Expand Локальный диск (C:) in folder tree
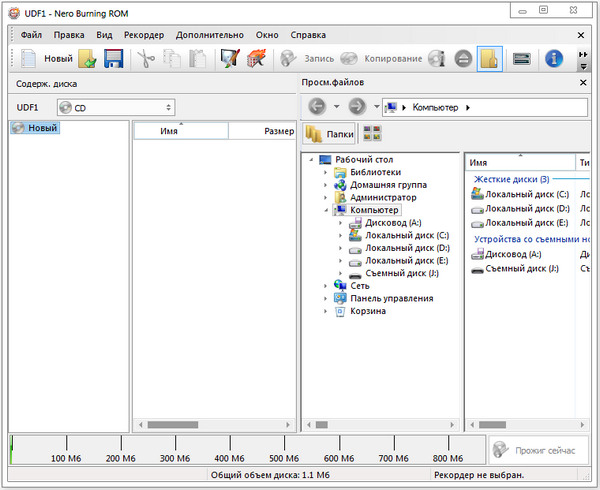 [341, 236]
